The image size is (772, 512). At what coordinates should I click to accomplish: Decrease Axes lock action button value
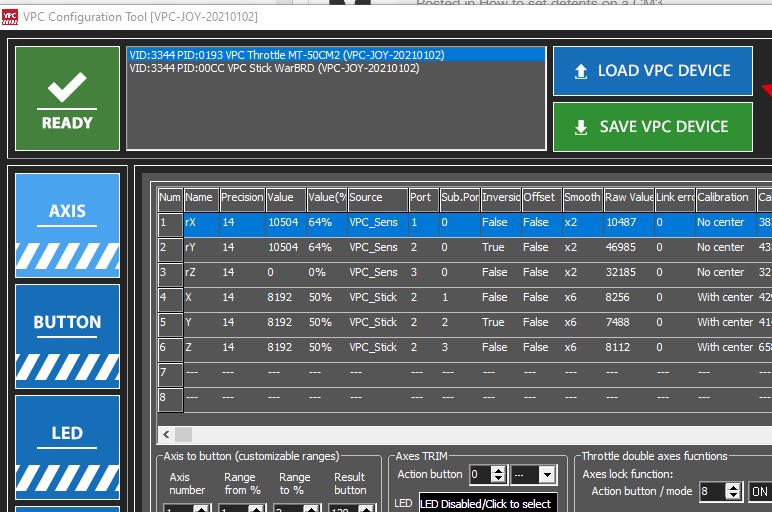(x=733, y=496)
